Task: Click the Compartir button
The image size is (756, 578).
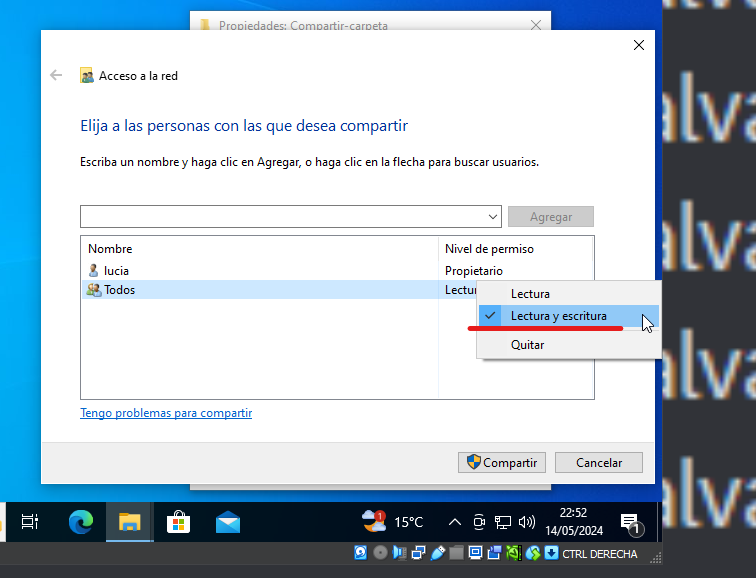Action: pyautogui.click(x=502, y=462)
